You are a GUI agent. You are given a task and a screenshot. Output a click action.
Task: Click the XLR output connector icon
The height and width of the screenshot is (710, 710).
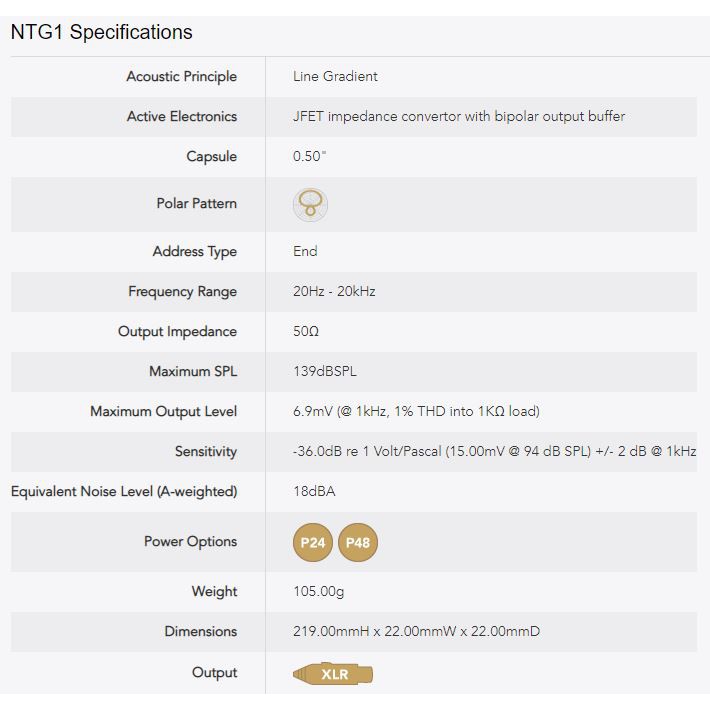click(334, 674)
